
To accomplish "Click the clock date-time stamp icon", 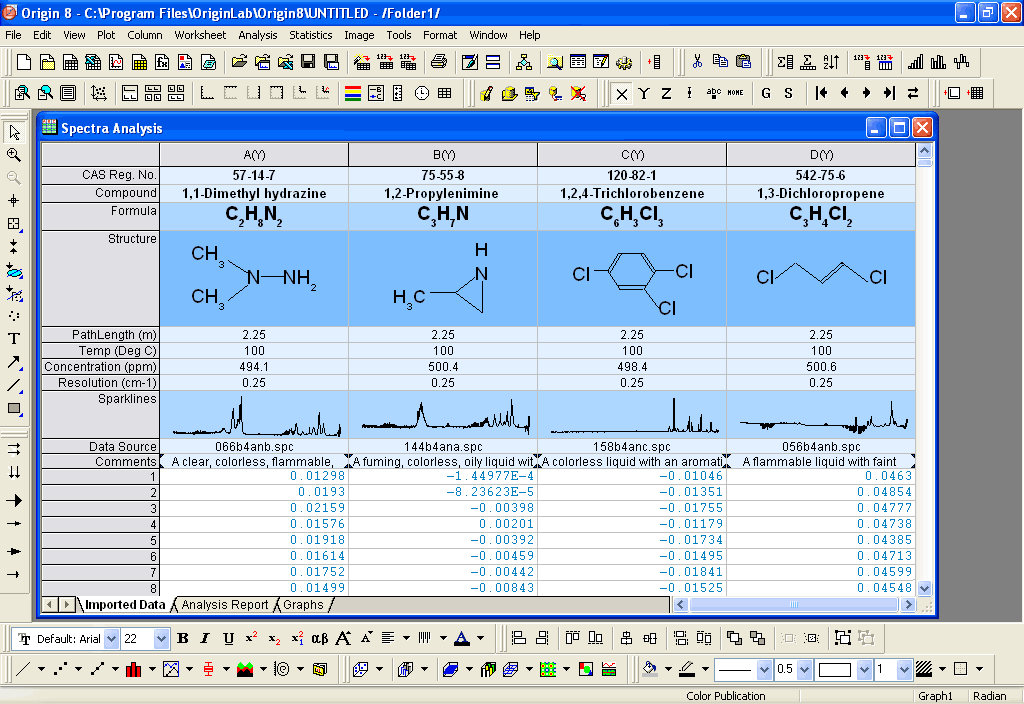I will pos(422,93).
